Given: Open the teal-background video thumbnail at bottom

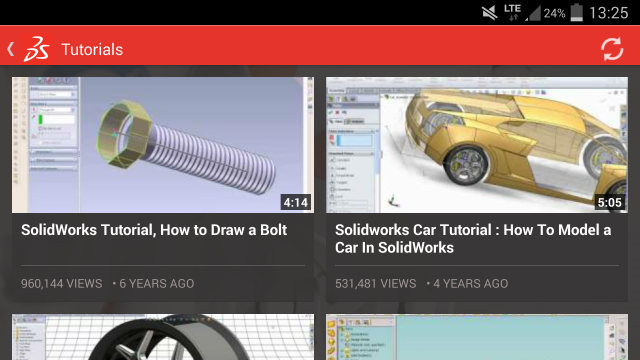Looking at the screenshot, I should coord(477,337).
